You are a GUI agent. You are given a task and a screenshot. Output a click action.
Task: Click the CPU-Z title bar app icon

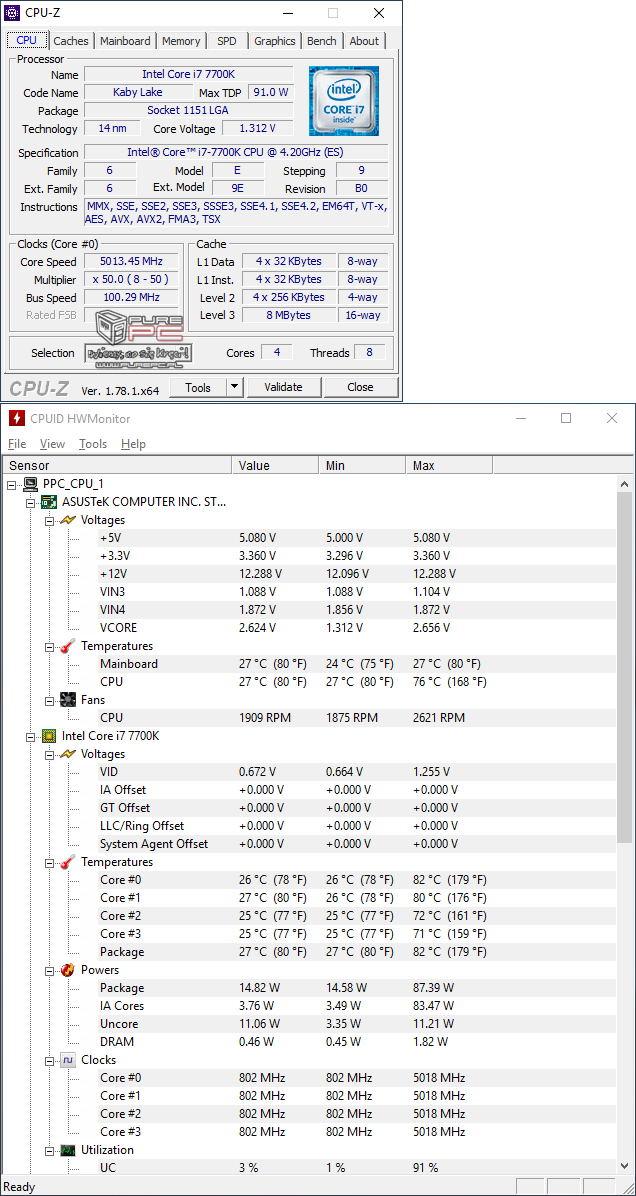pyautogui.click(x=13, y=13)
